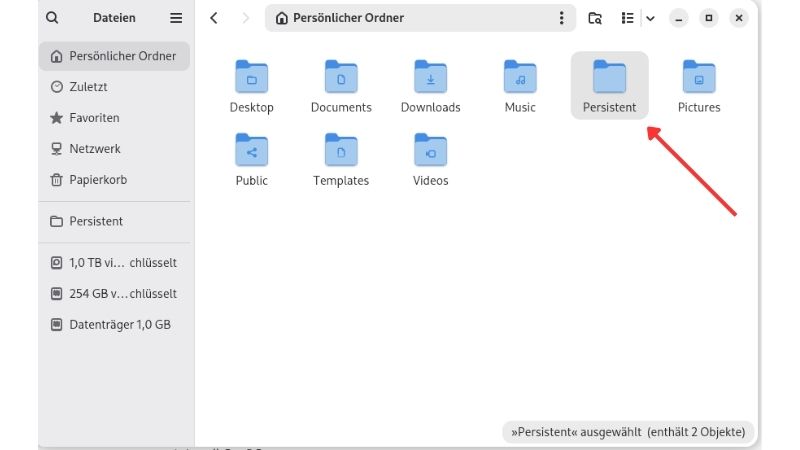Screen dimensions: 800x450
Task: Click the search magnifier icon
Action: pyautogui.click(x=52, y=18)
